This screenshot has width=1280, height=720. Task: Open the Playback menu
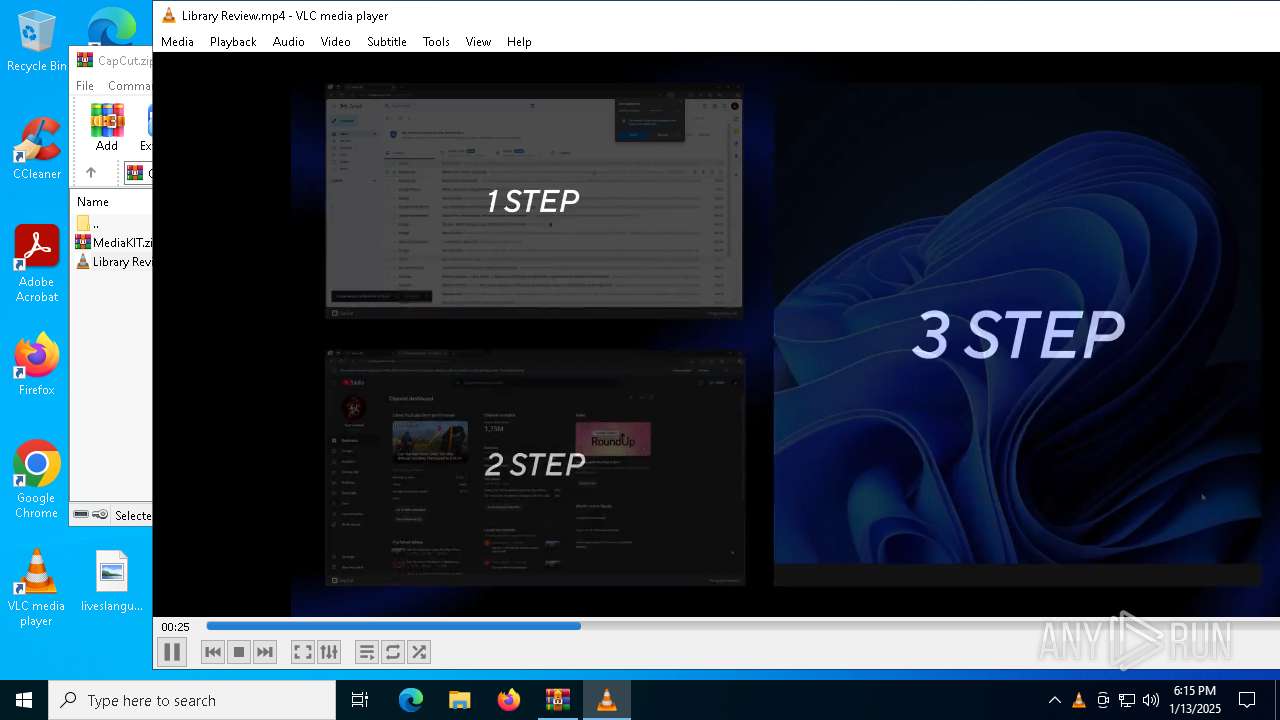[x=233, y=42]
